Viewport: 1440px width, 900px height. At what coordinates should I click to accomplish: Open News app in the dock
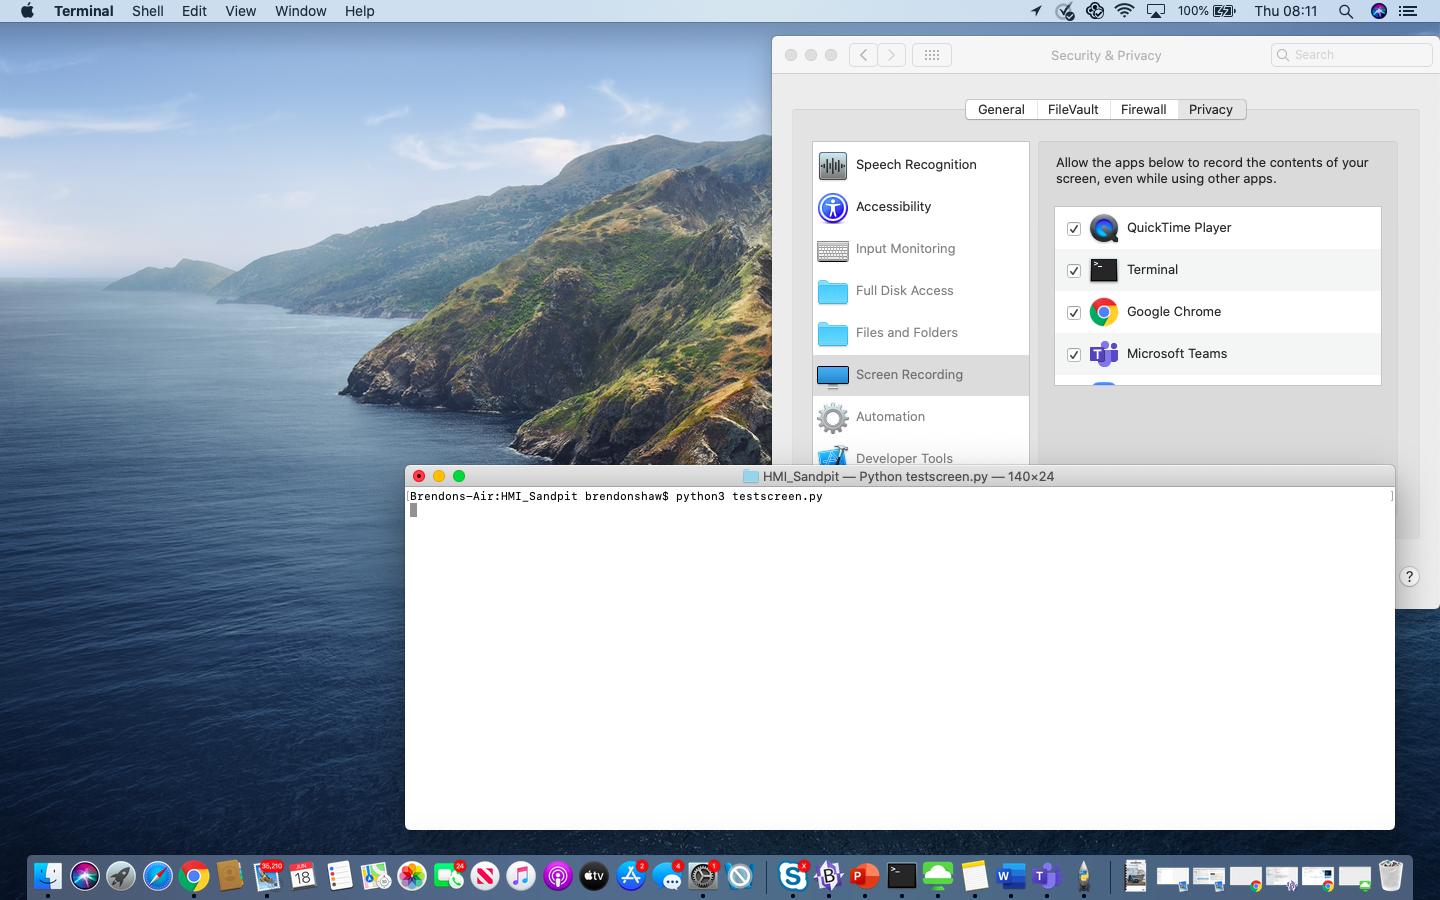pyautogui.click(x=485, y=877)
